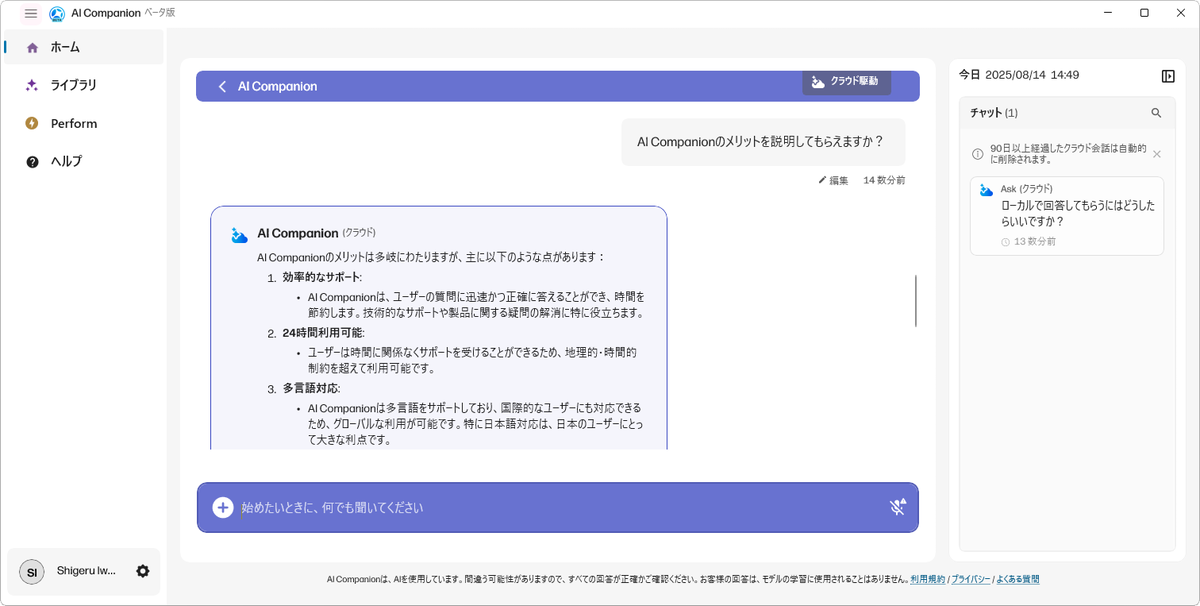Click the conversation scrollbar thumb
Image resolution: width=1200 pixels, height=606 pixels.
(916, 300)
